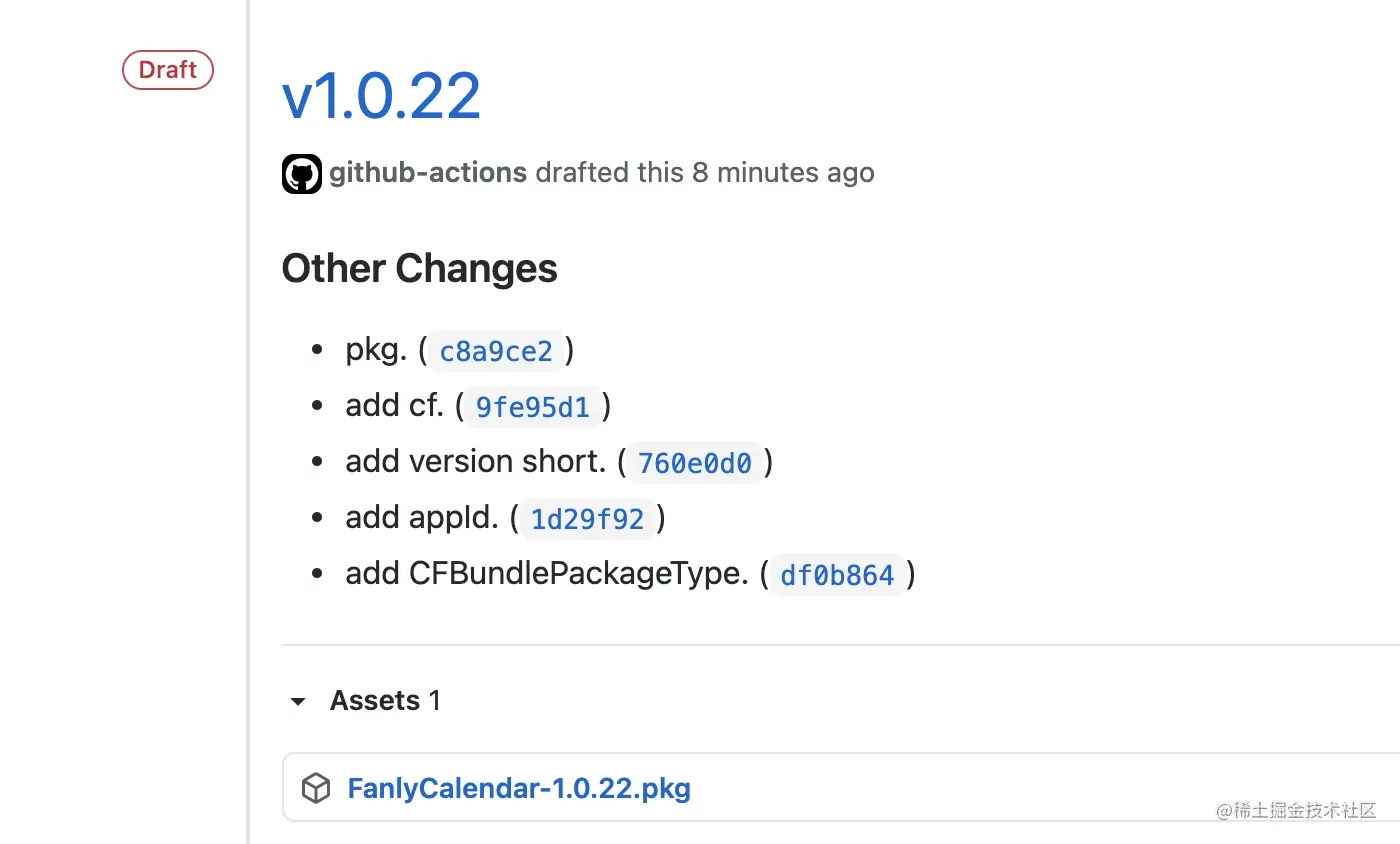View commit df0b864 for CFBundlePackageType

pyautogui.click(x=837, y=575)
